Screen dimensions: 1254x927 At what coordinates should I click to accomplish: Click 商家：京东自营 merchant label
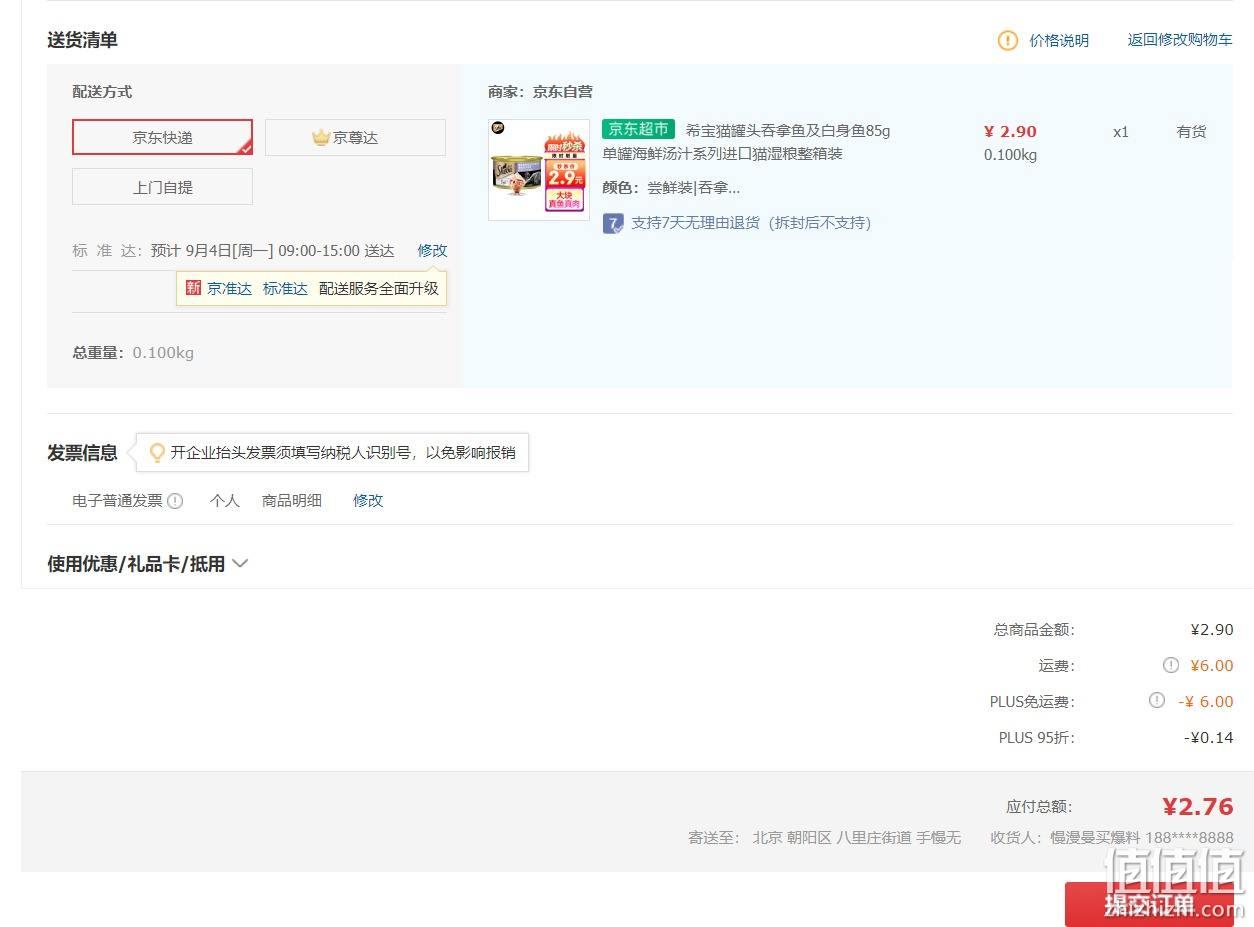(540, 92)
